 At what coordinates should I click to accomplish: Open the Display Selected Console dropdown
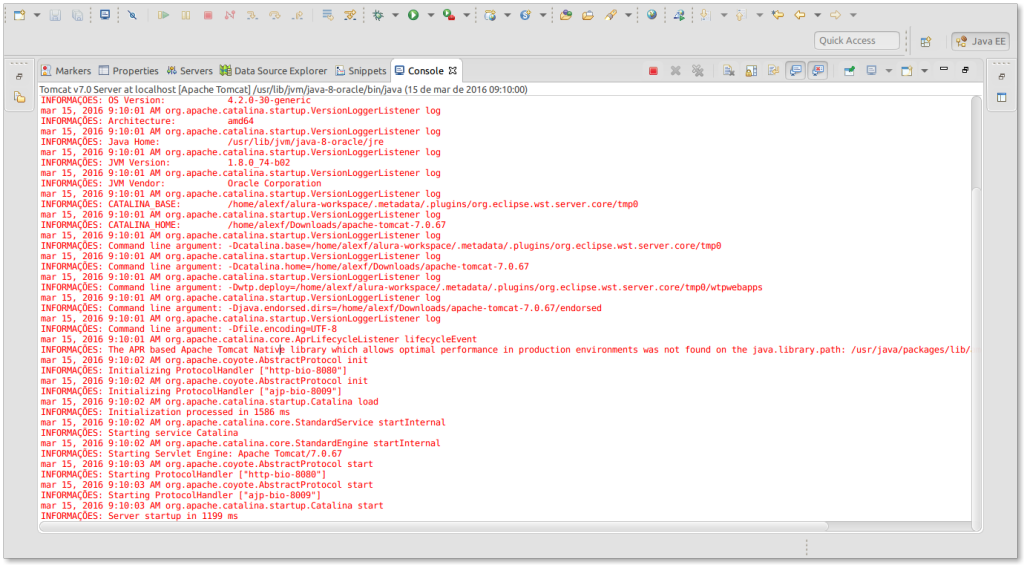tap(888, 71)
